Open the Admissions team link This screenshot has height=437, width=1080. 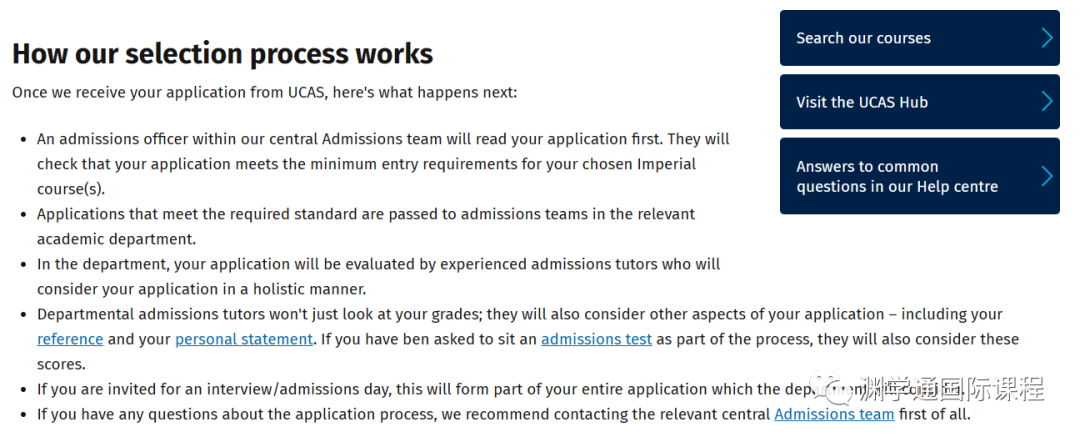(x=834, y=414)
